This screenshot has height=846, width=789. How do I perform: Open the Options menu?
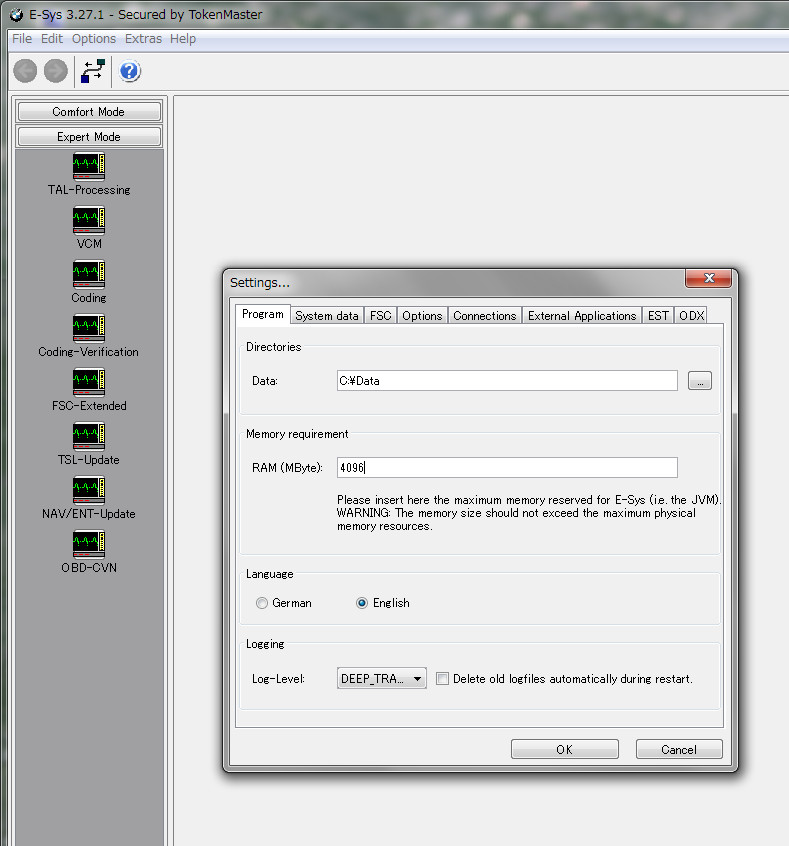tap(94, 39)
